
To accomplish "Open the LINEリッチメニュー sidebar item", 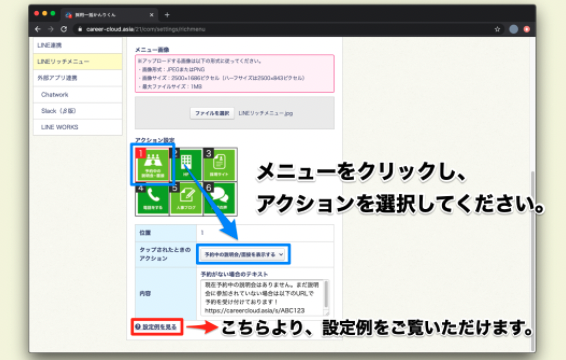I will tap(78, 62).
